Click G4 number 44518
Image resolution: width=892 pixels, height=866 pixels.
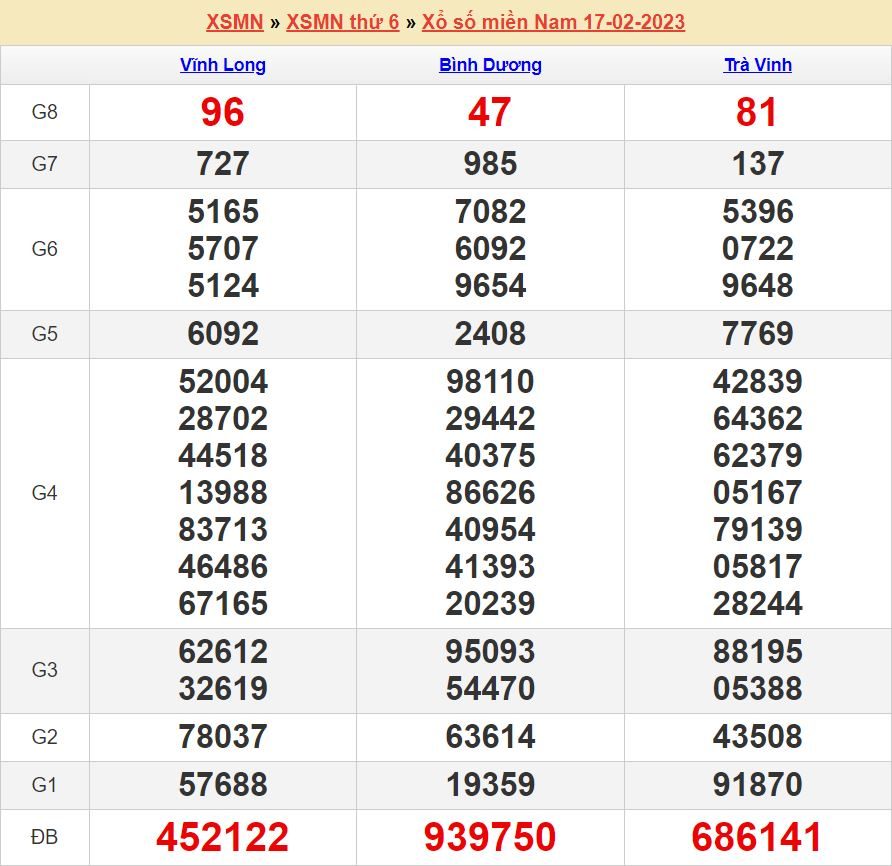[223, 456]
